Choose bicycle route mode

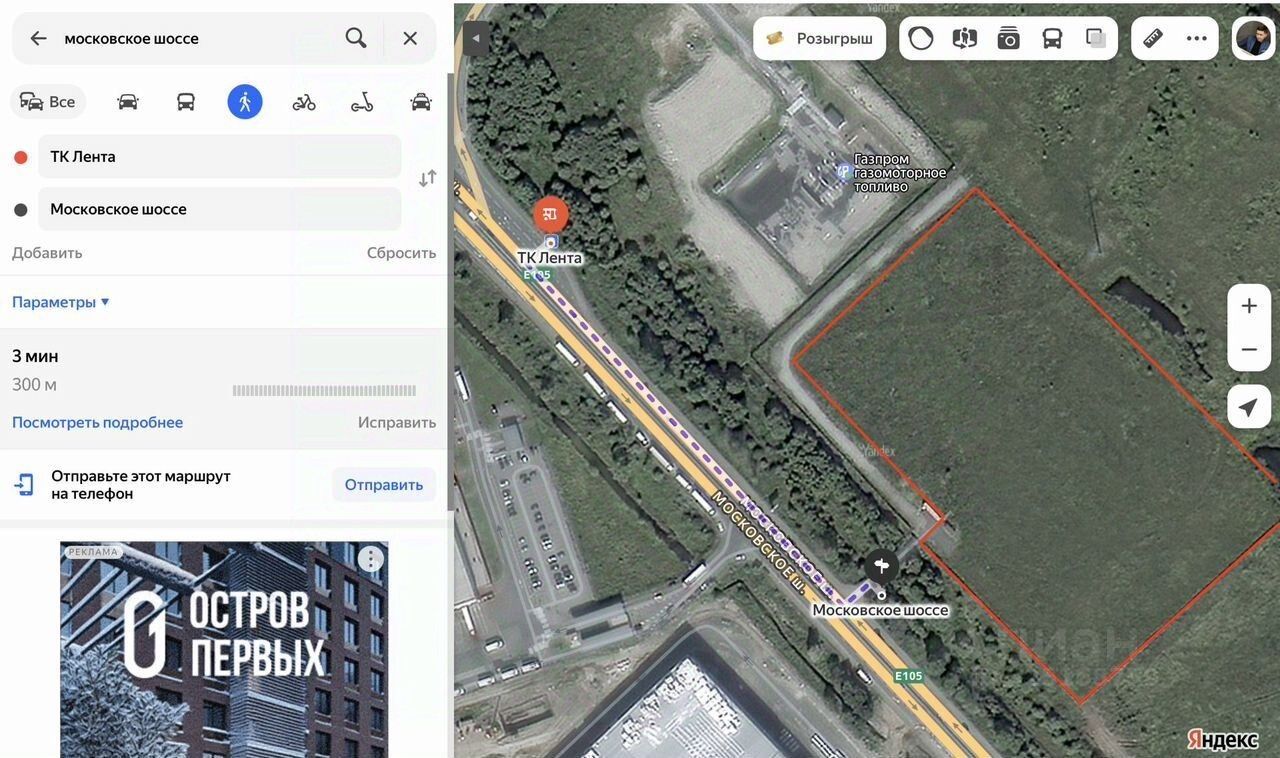[x=304, y=101]
